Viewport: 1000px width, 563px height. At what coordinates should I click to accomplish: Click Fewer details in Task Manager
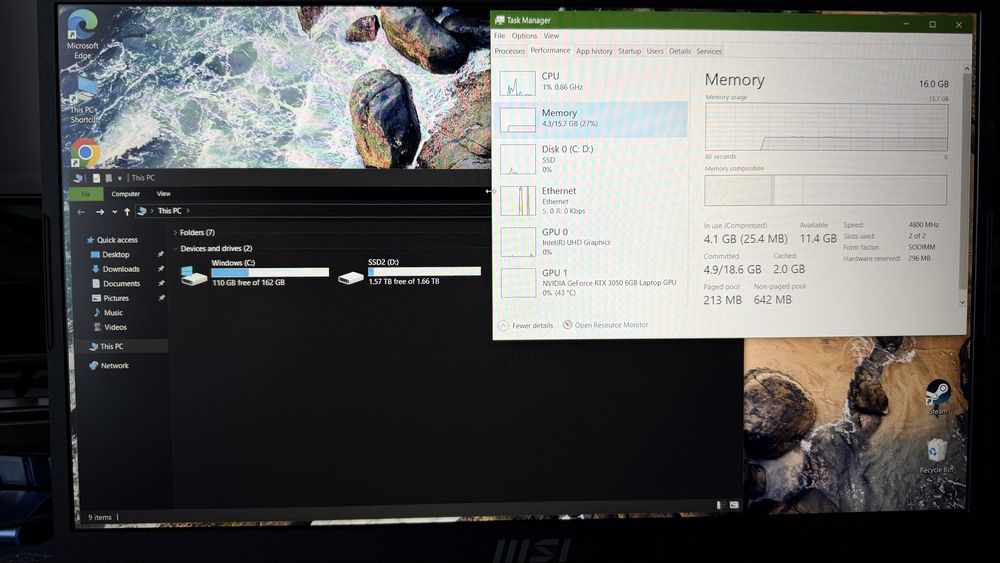pyautogui.click(x=526, y=325)
